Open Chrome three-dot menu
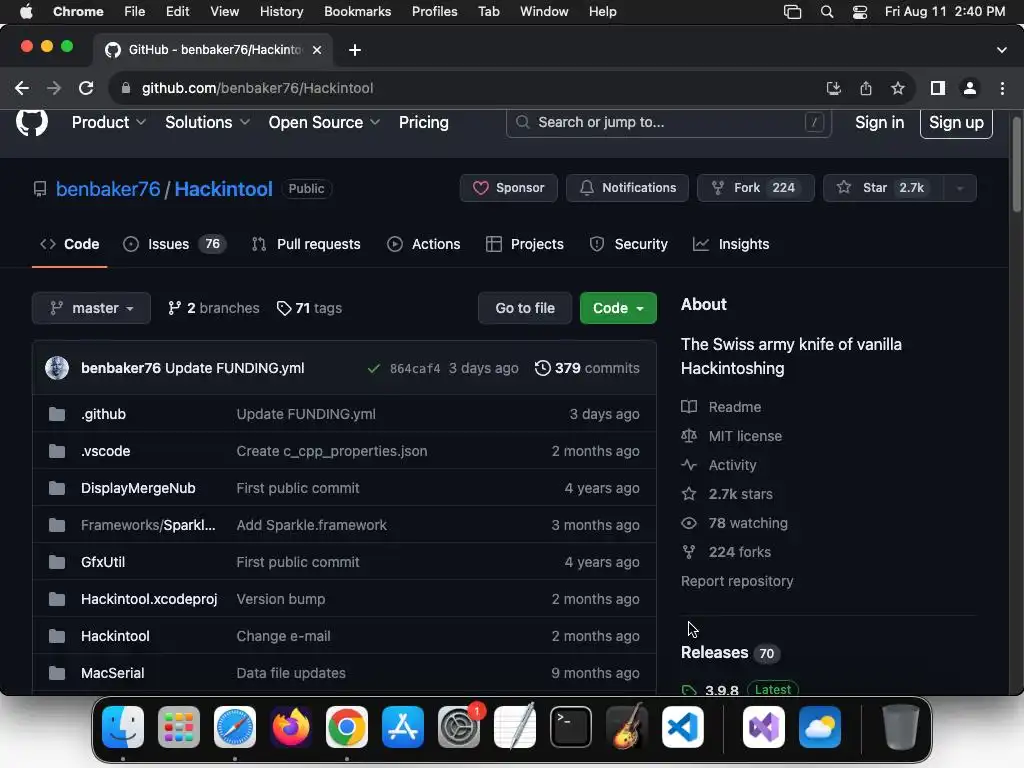Viewport: 1024px width, 768px height. (1002, 88)
